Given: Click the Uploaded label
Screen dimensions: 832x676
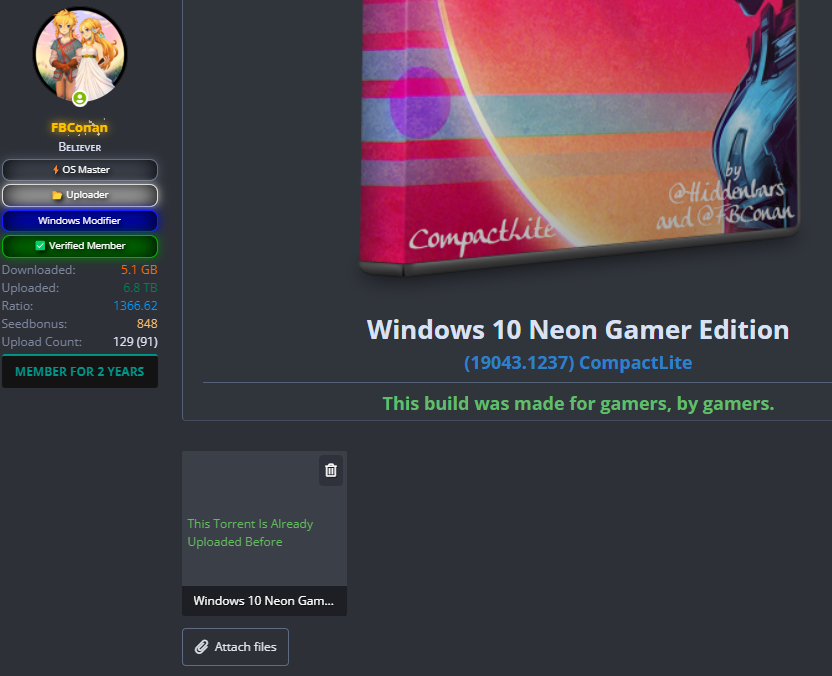Looking at the screenshot, I should (30, 288).
